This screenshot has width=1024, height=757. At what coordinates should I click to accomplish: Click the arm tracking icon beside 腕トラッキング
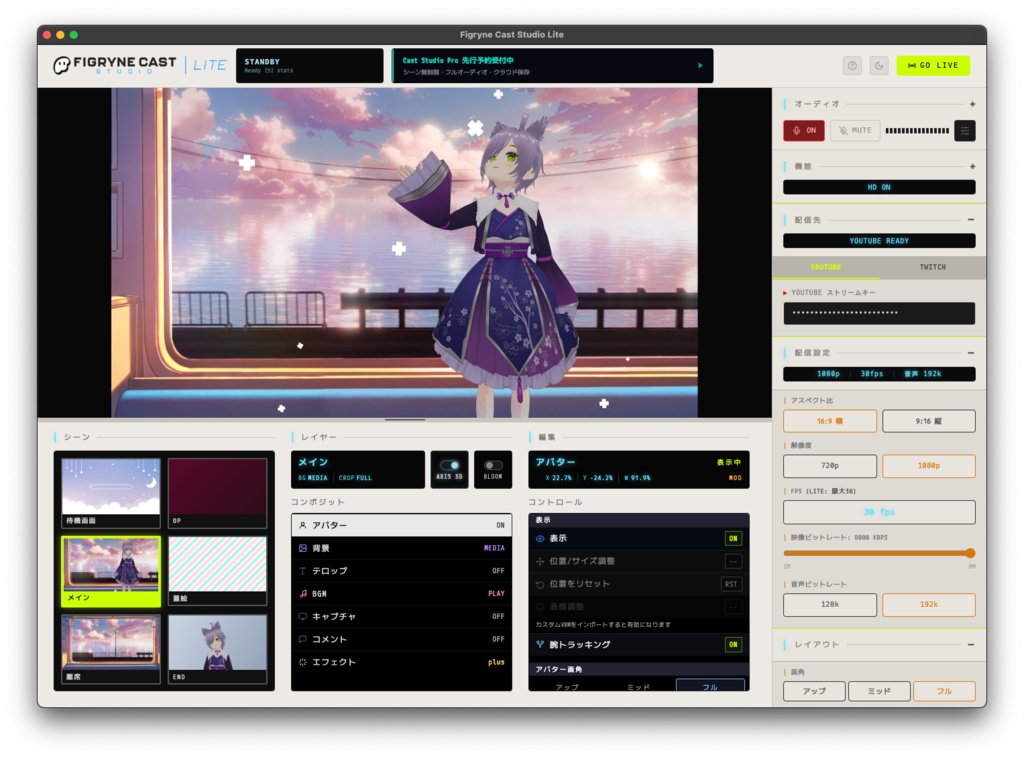coord(540,645)
